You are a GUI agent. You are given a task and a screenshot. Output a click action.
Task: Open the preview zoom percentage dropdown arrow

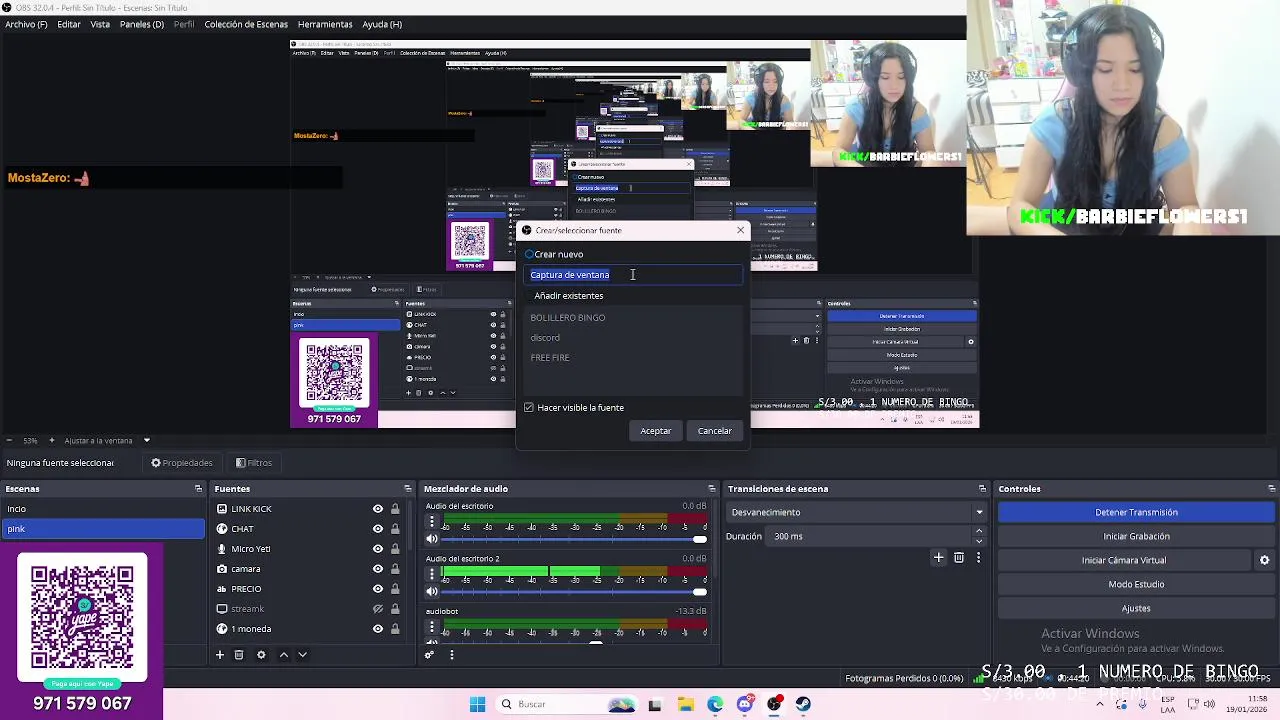pyautogui.click(x=146, y=440)
